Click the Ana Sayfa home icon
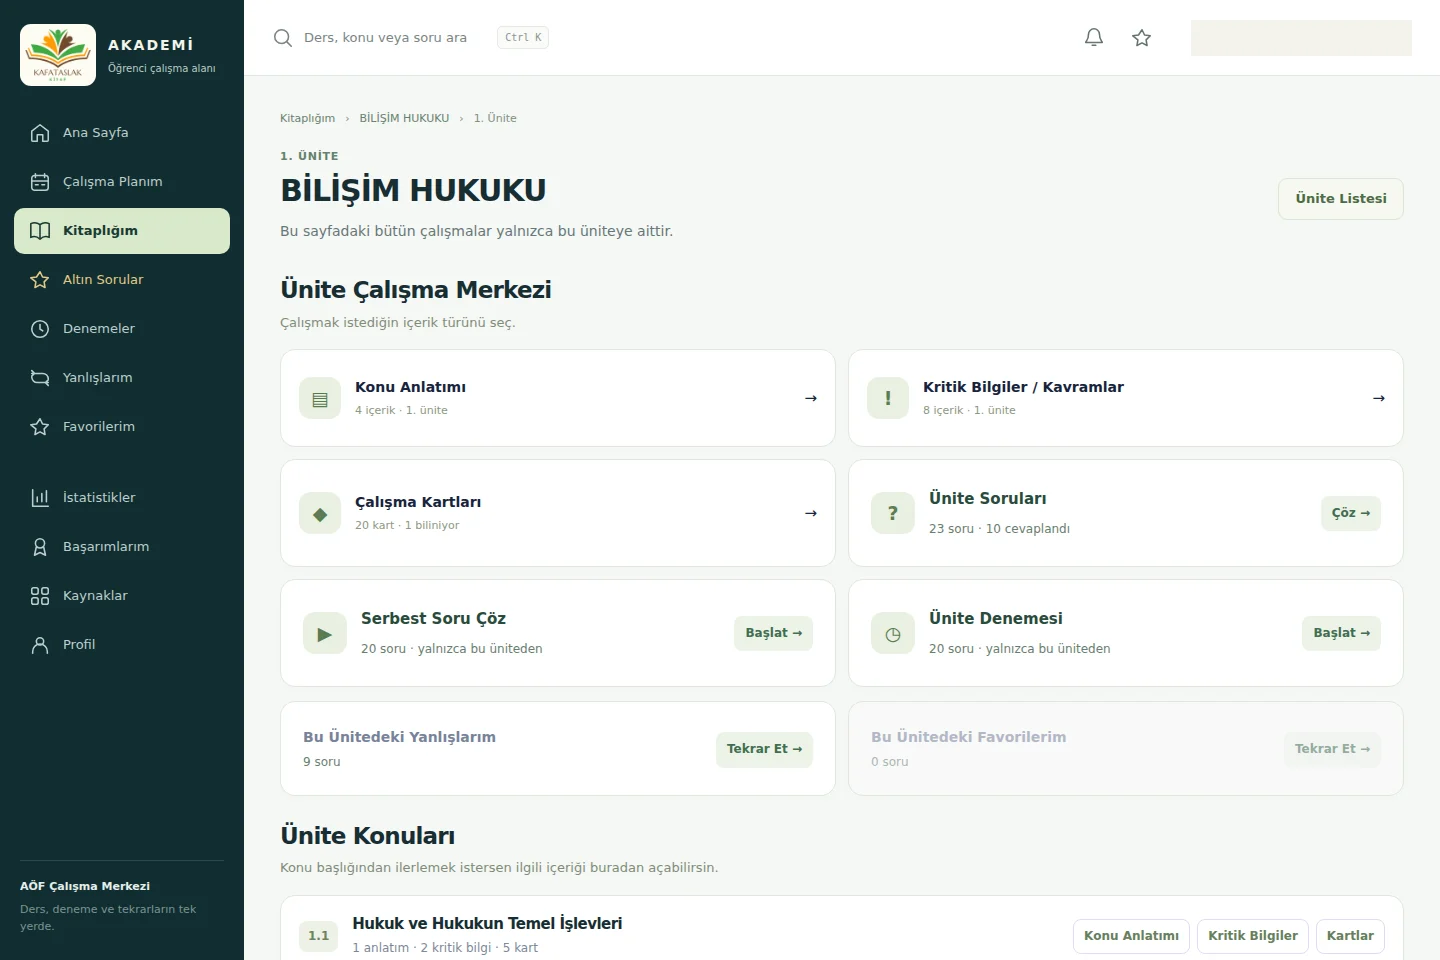Viewport: 1440px width, 960px height. (40, 133)
